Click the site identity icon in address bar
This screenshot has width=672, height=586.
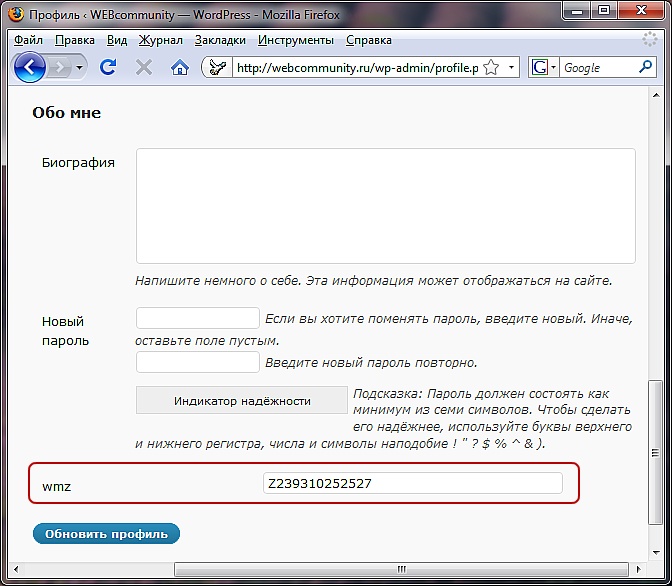tap(217, 68)
